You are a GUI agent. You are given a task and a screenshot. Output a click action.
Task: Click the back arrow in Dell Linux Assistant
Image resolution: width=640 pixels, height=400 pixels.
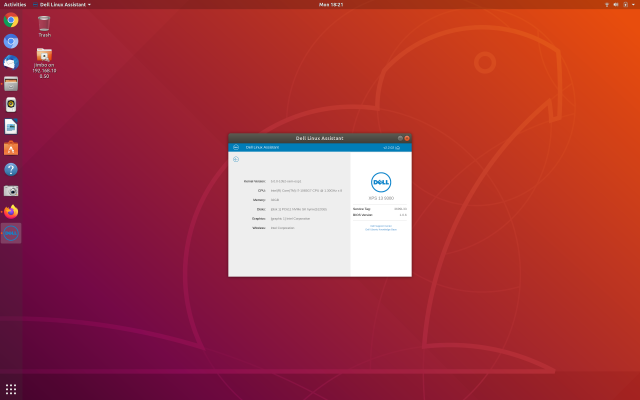point(236,159)
